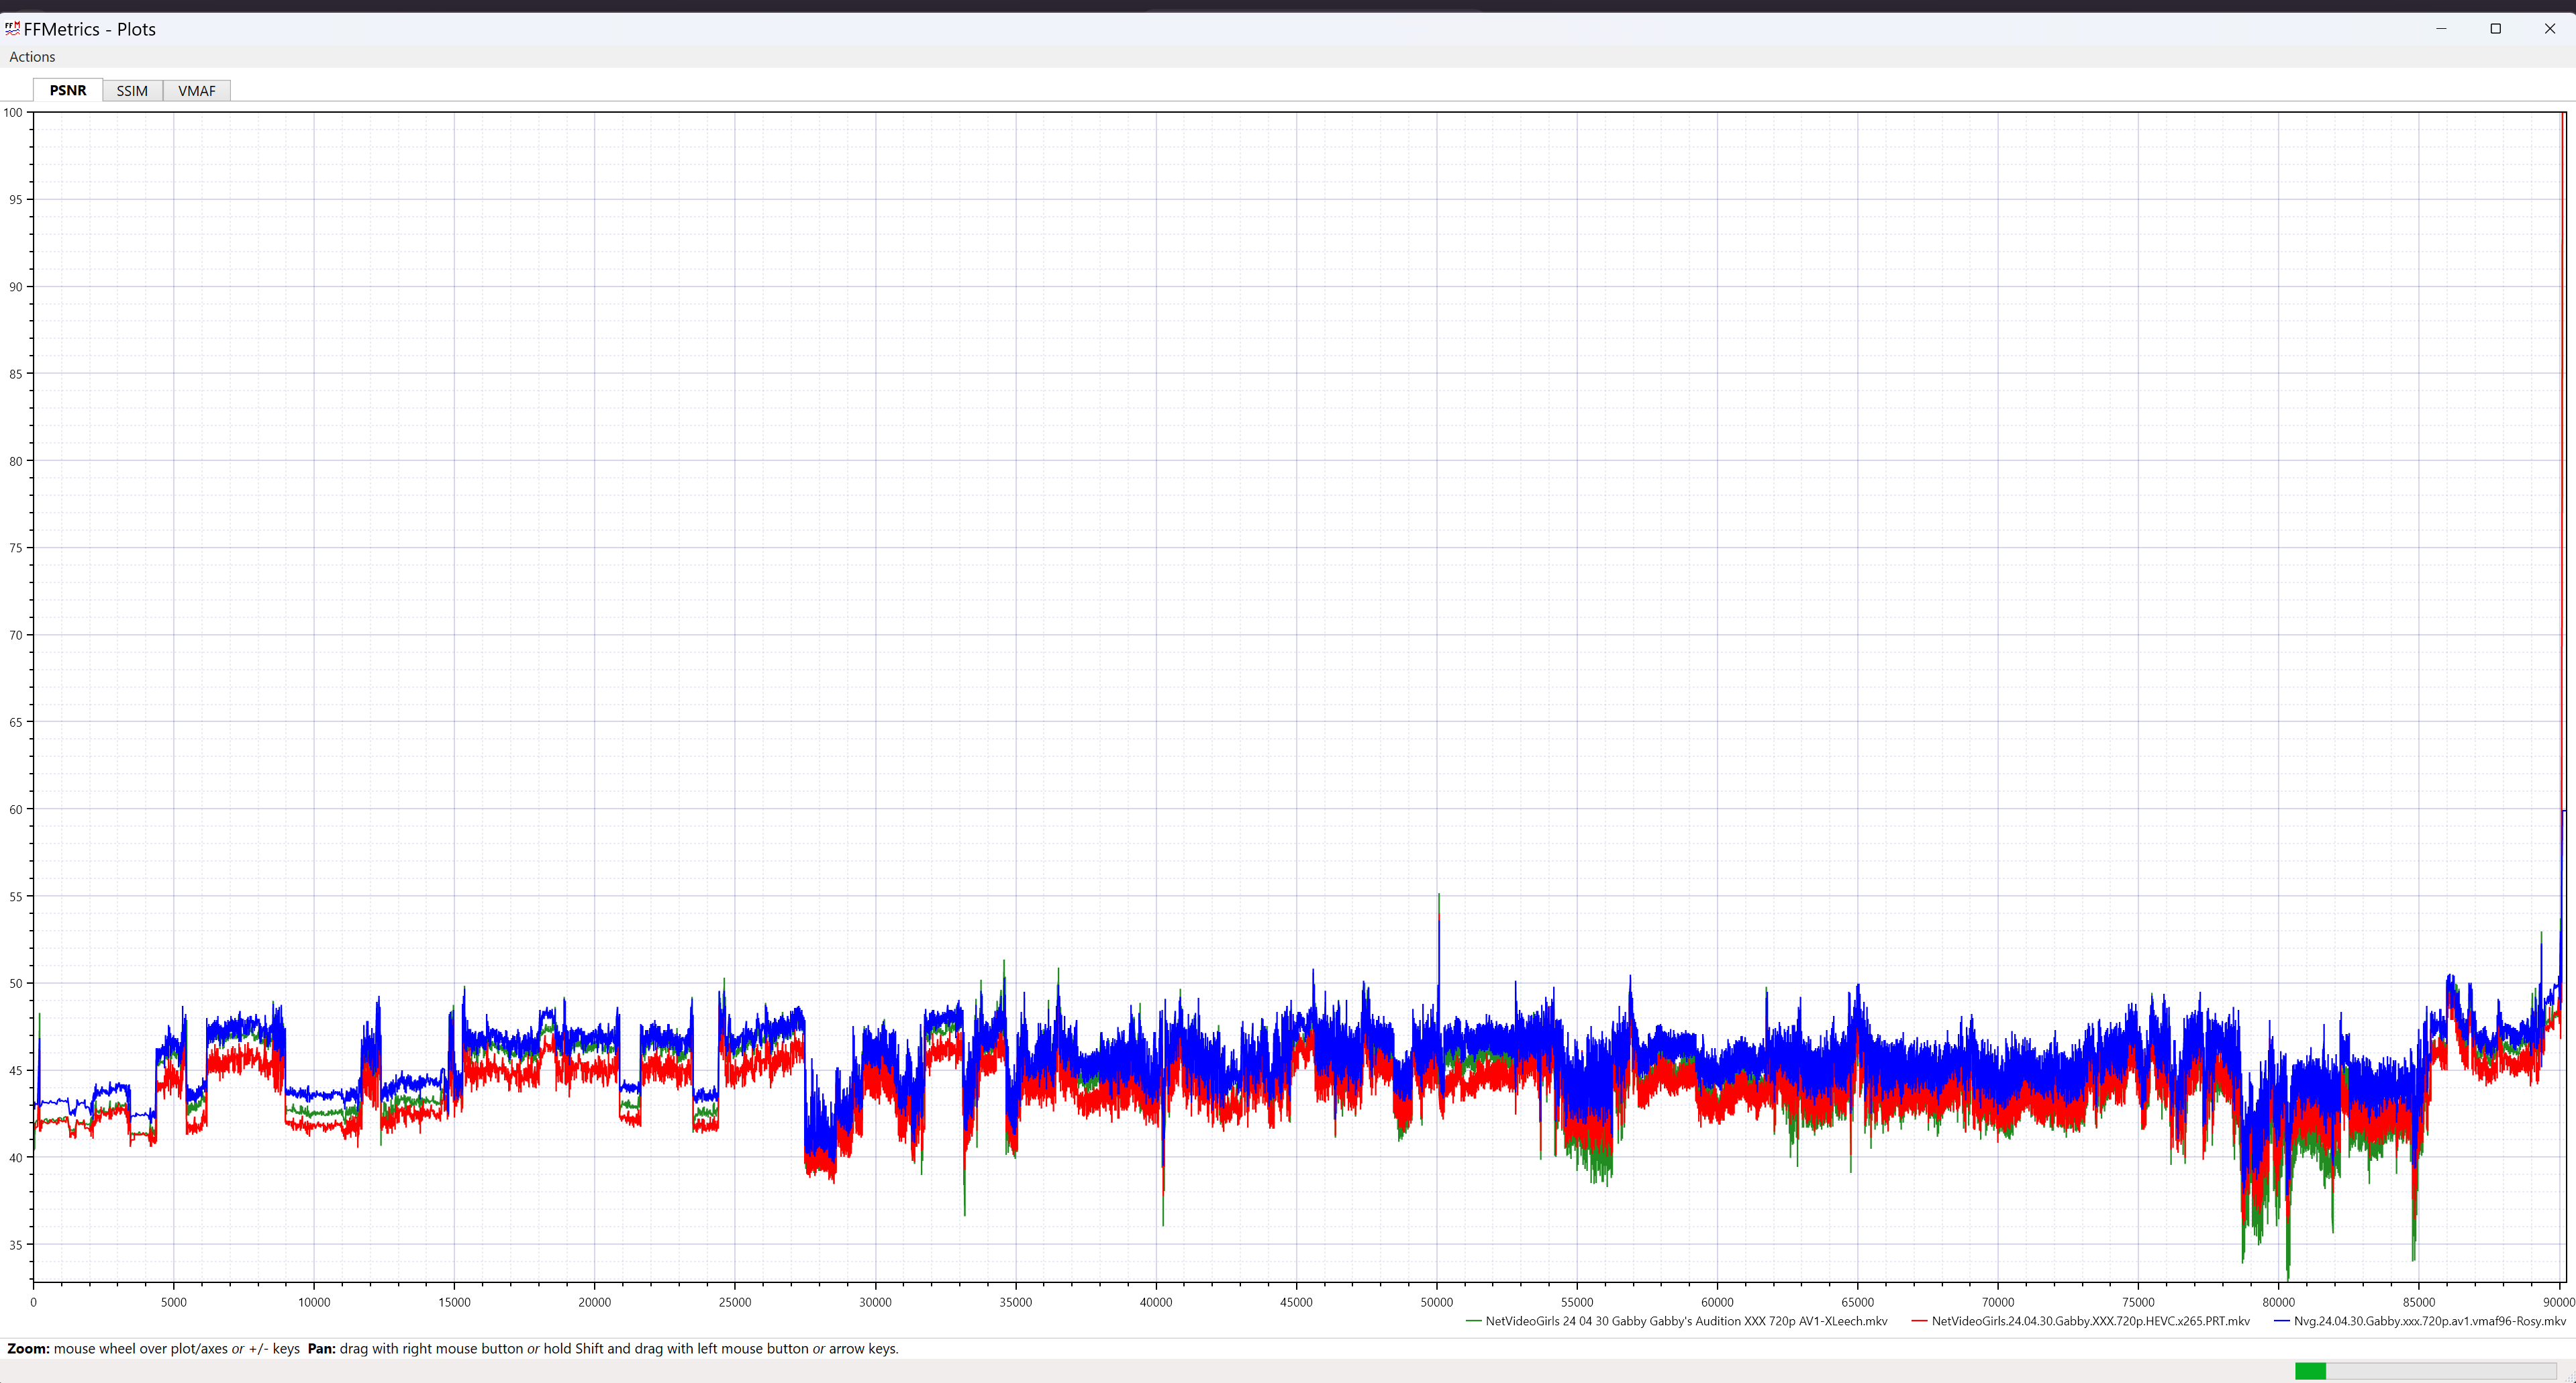Open the Actions menu
The image size is (2576, 1383).
tap(32, 57)
